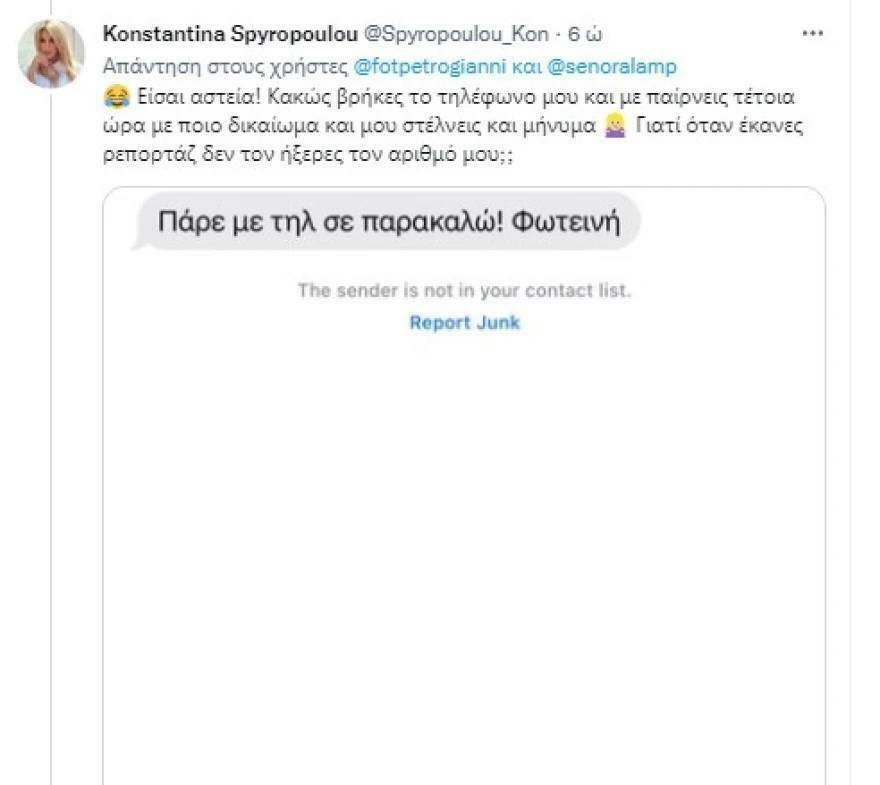This screenshot has width=880, height=785.
Task: Open the tweet via the 6 ώ timestamp
Action: (585, 34)
